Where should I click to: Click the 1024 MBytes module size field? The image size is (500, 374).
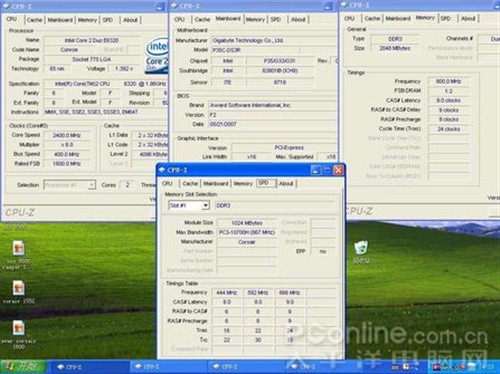(247, 223)
